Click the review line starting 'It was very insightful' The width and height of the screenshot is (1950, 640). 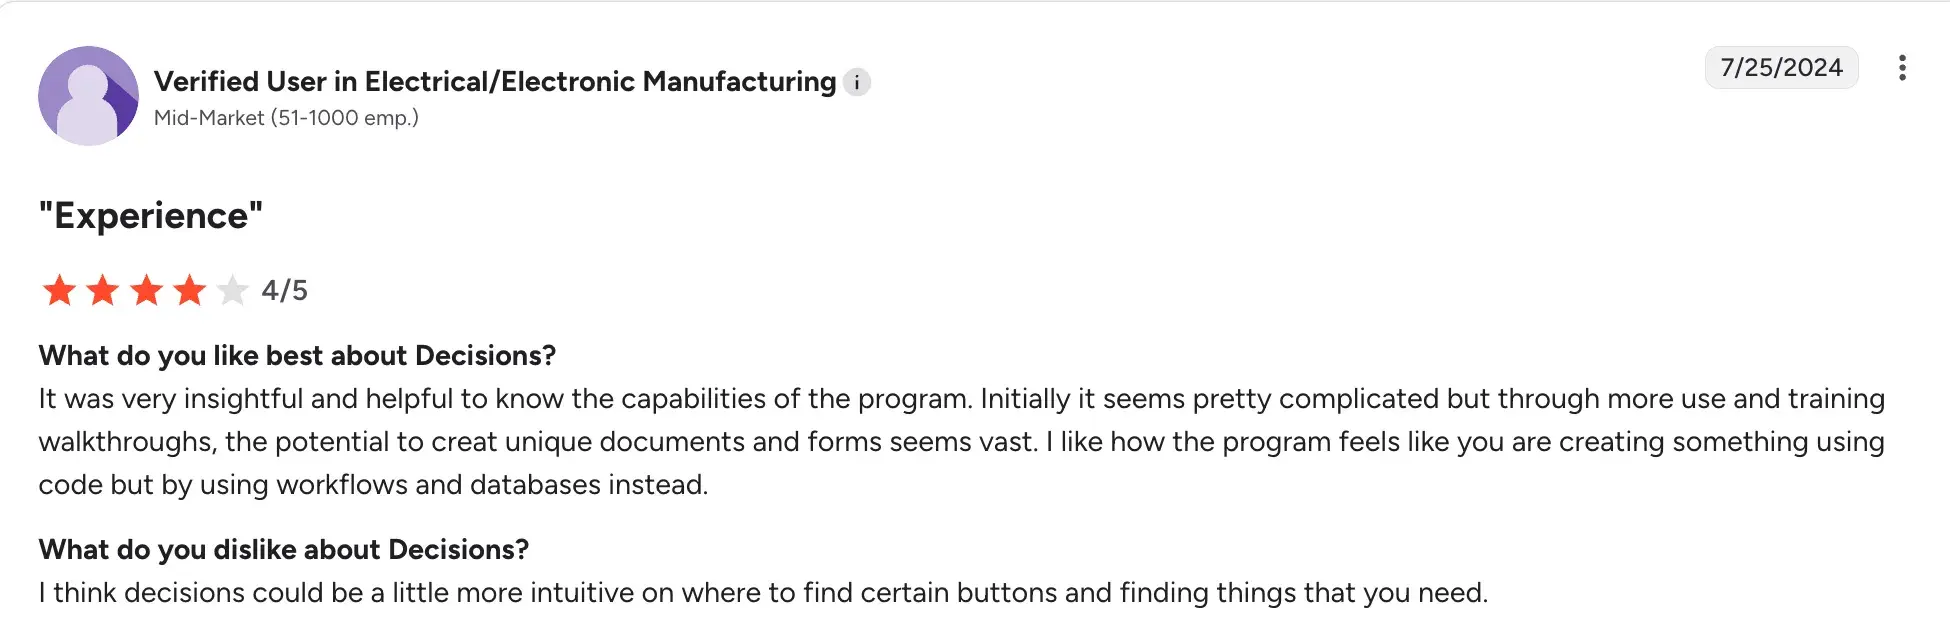(x=960, y=399)
